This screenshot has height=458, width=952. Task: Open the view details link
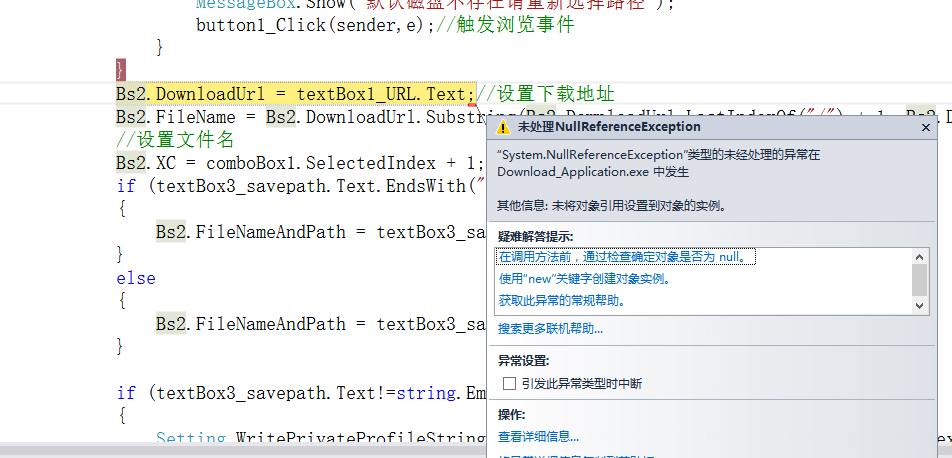point(539,436)
